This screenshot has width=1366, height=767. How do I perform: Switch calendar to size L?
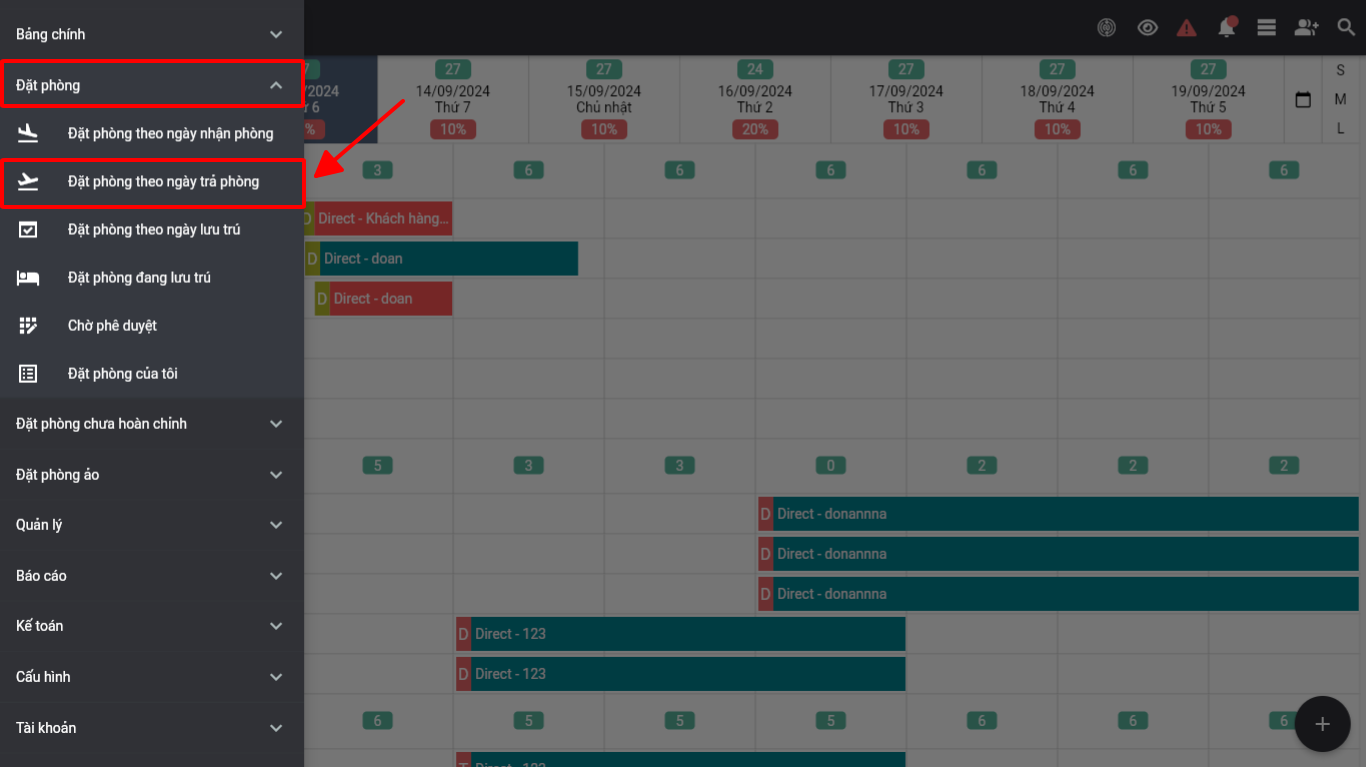(1340, 128)
